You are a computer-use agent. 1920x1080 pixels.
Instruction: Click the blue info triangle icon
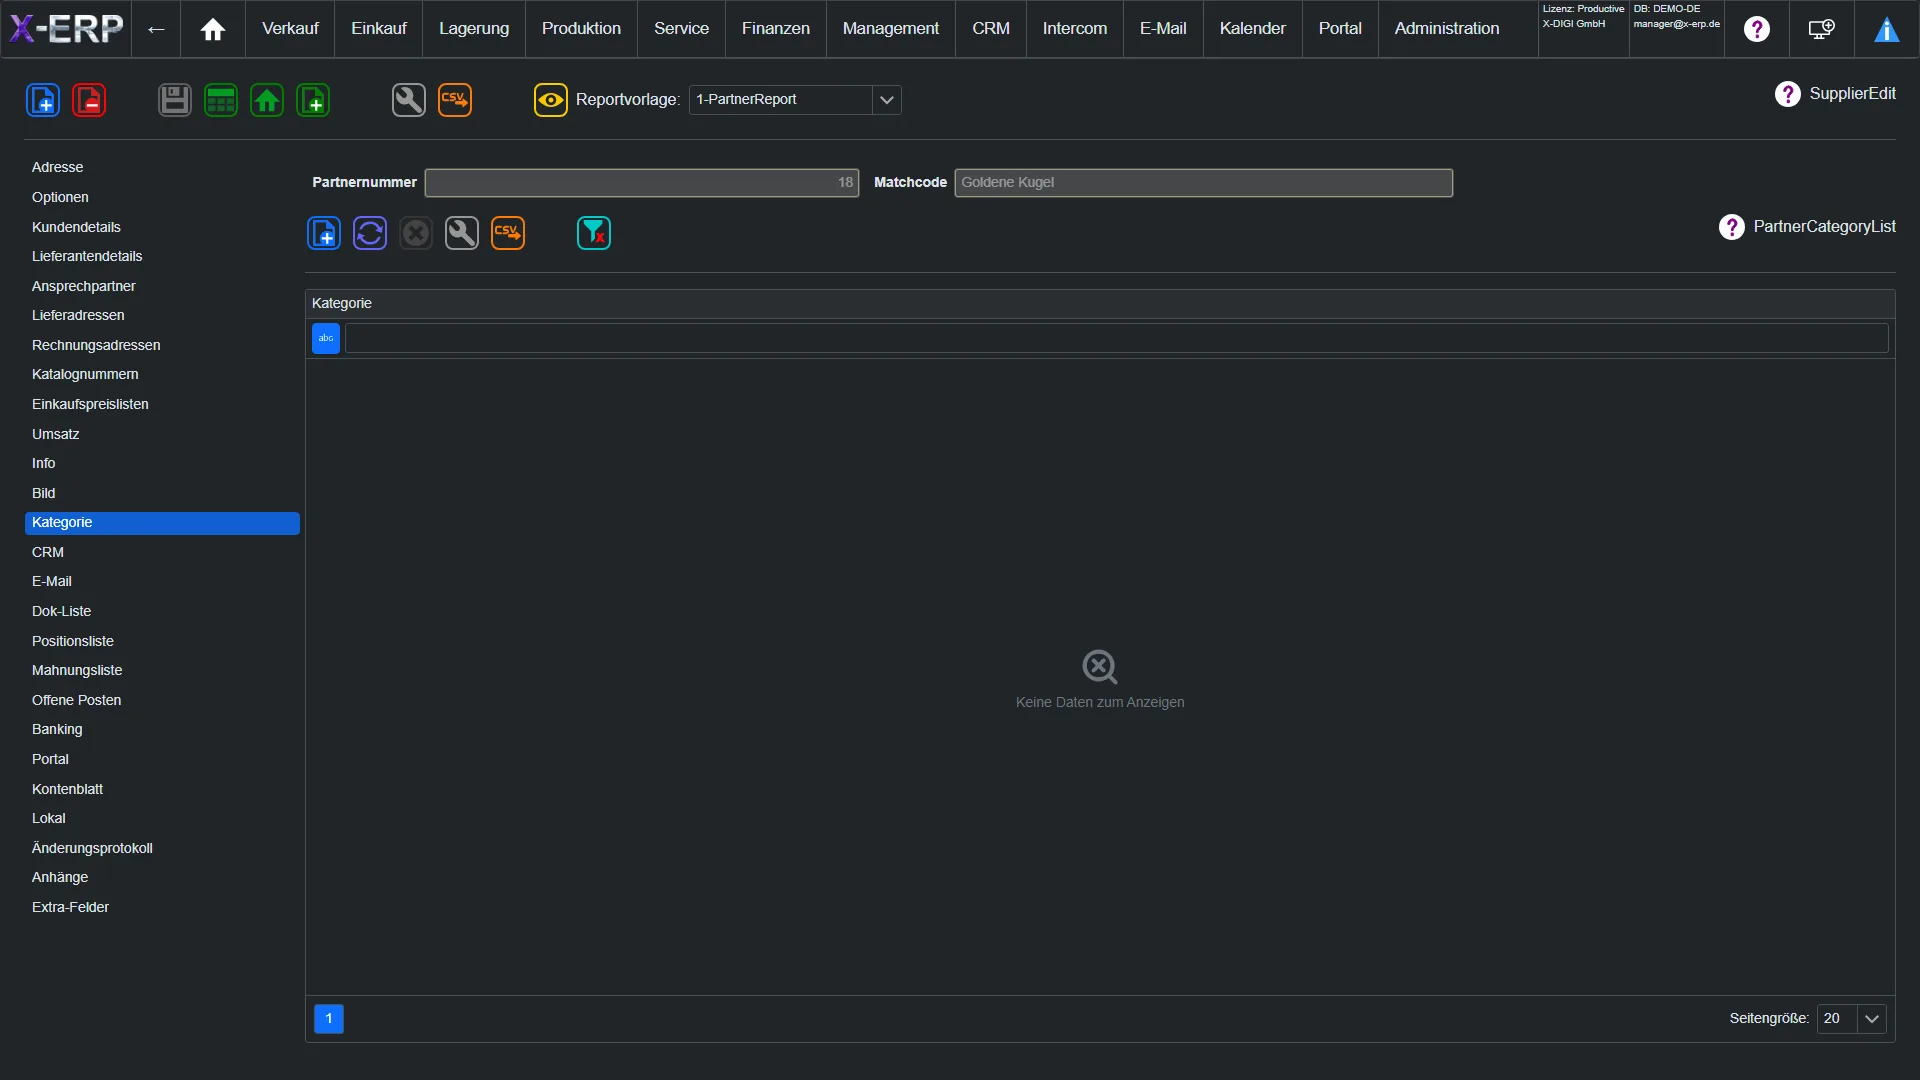(x=1886, y=29)
